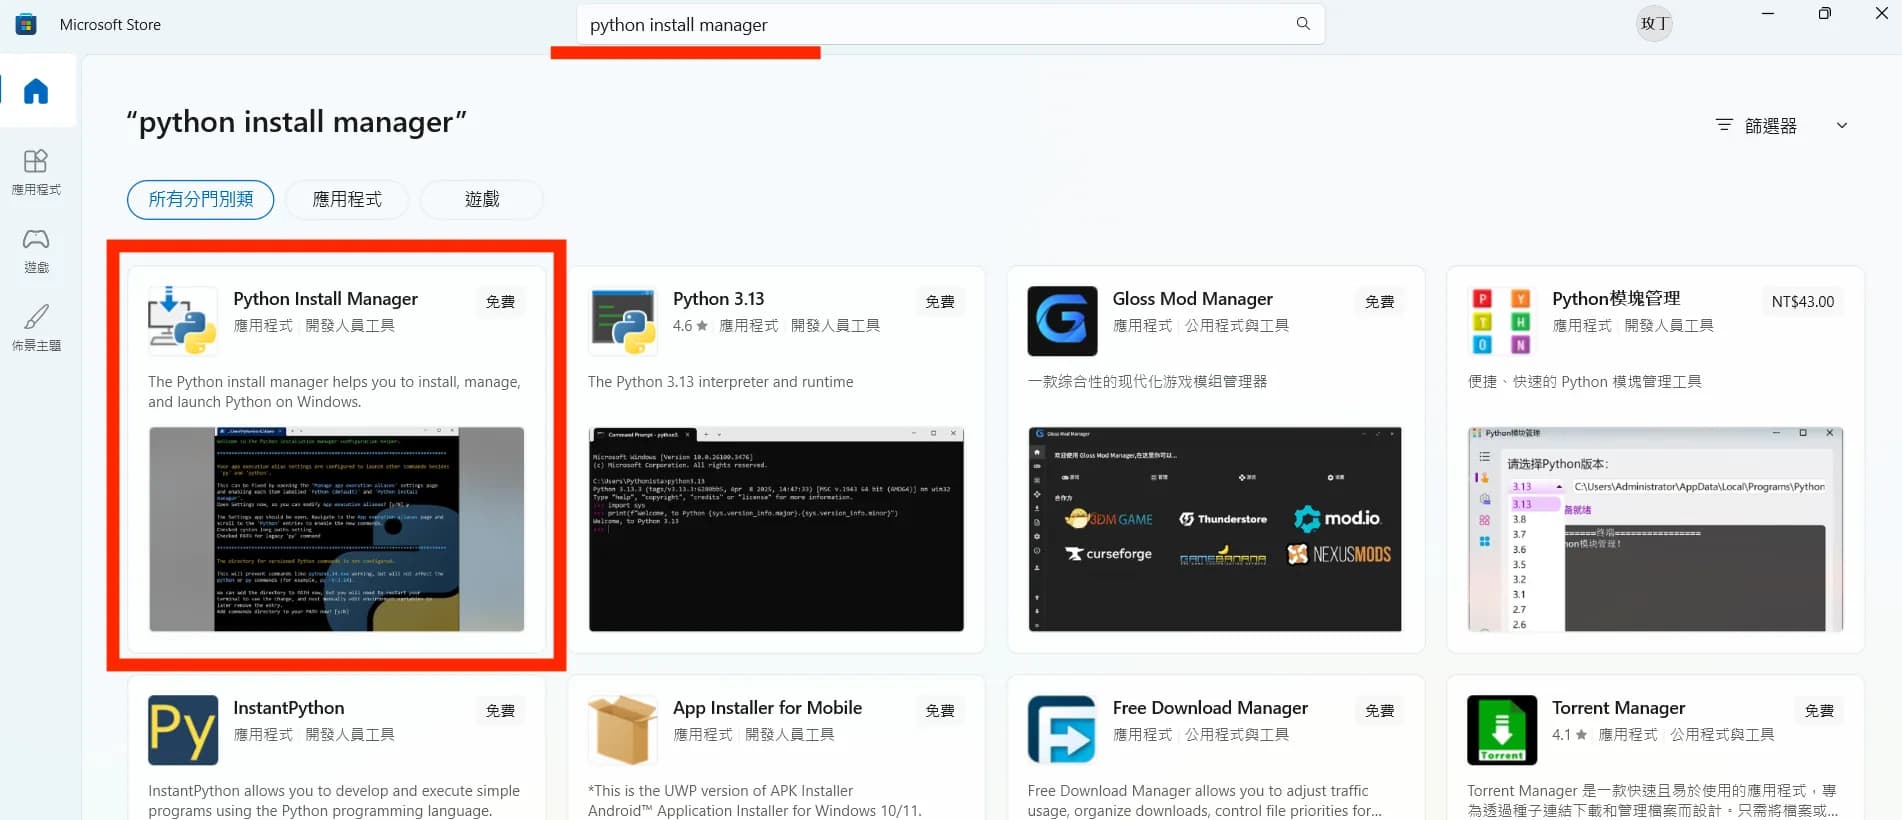Open the InstantPython title
The height and width of the screenshot is (820, 1902).
tap(289, 708)
